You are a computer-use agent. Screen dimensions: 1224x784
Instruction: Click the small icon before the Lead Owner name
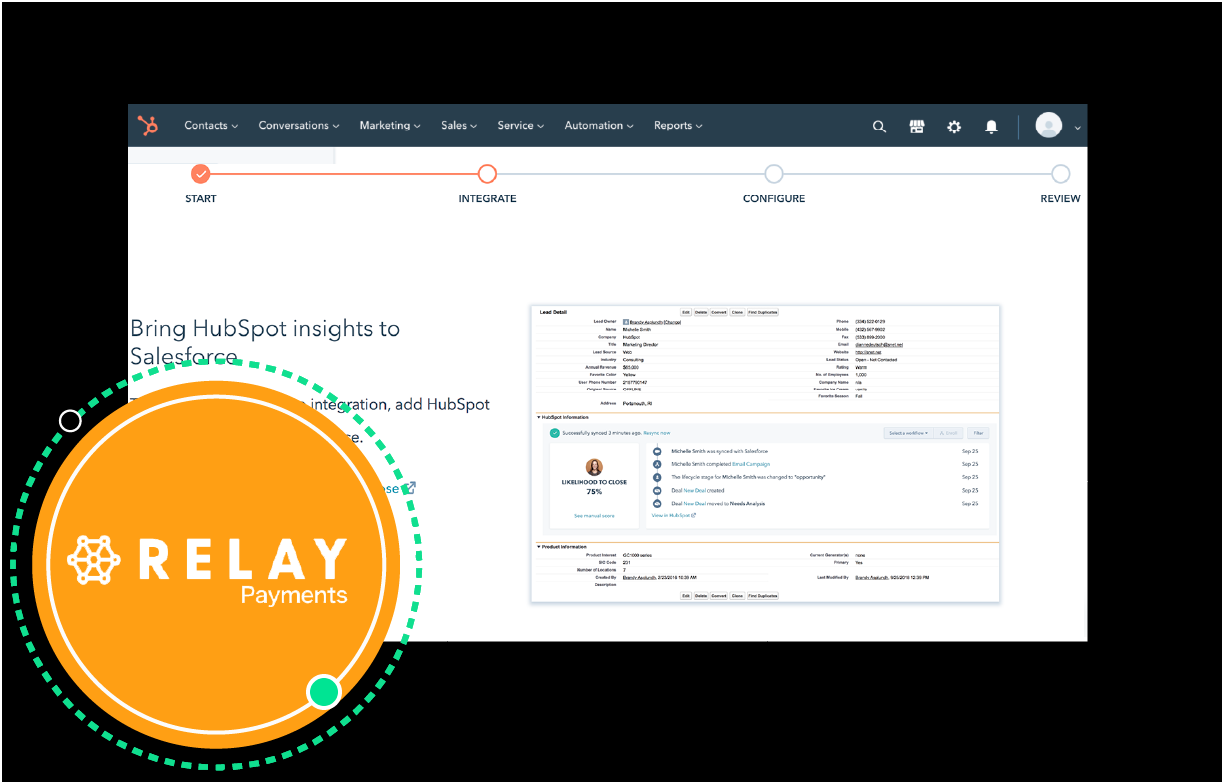click(625, 322)
